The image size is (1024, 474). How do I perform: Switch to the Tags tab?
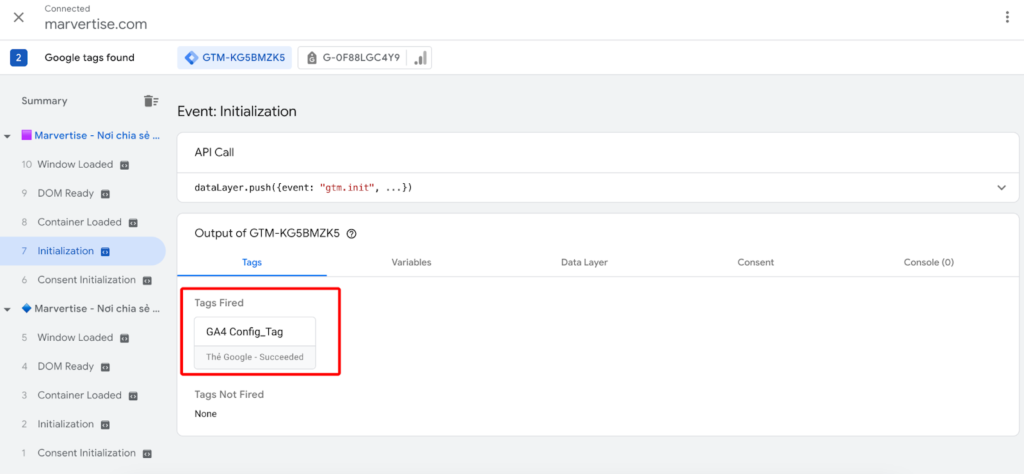pyautogui.click(x=252, y=262)
